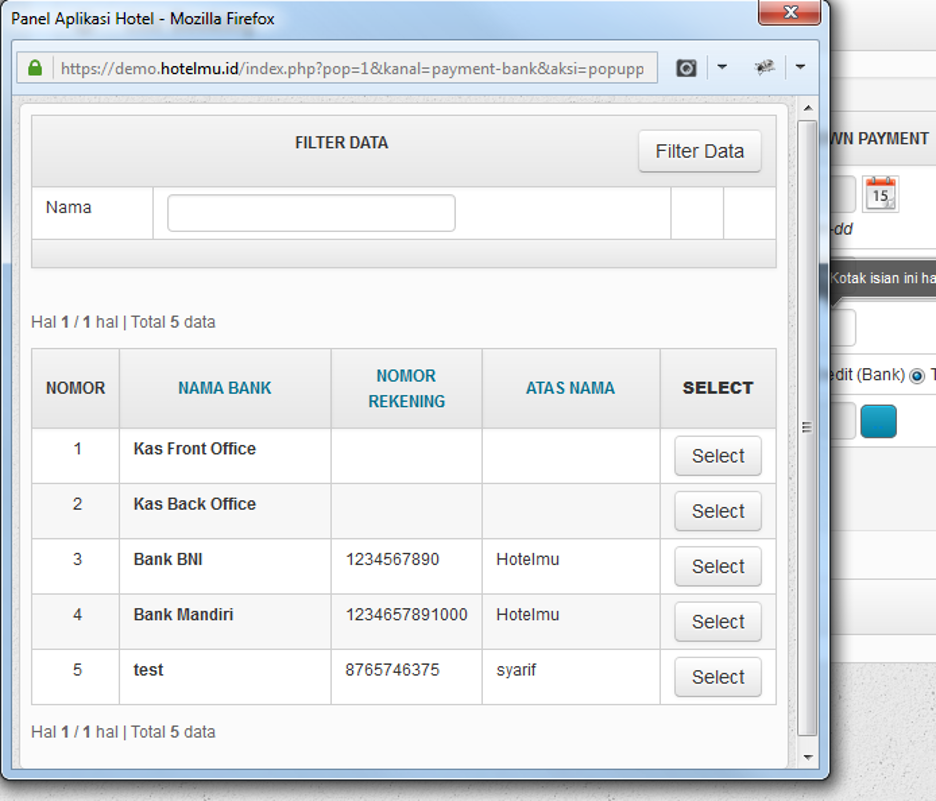Select the radio button after Credit (Bank)
The image size is (936, 801).
[x=916, y=375]
